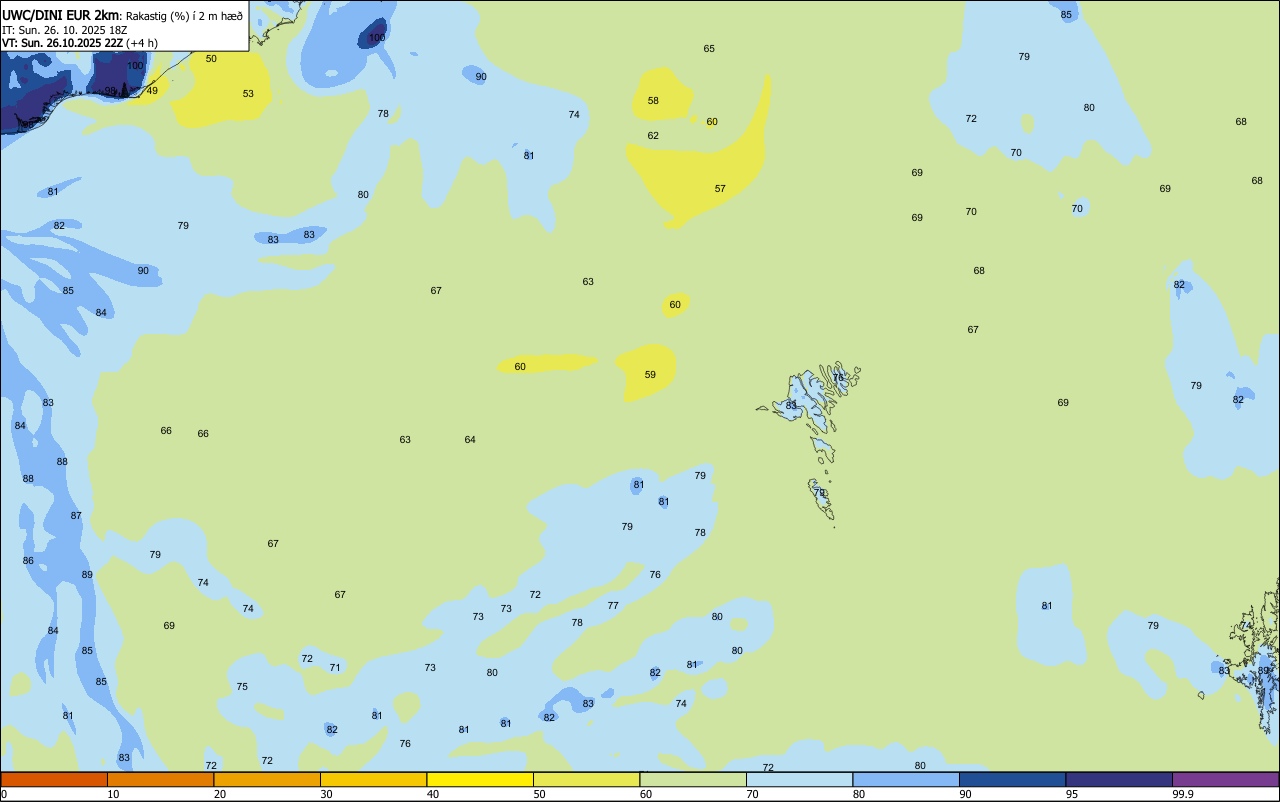
Task: Select the humidity value 57
Action: [x=720, y=189]
